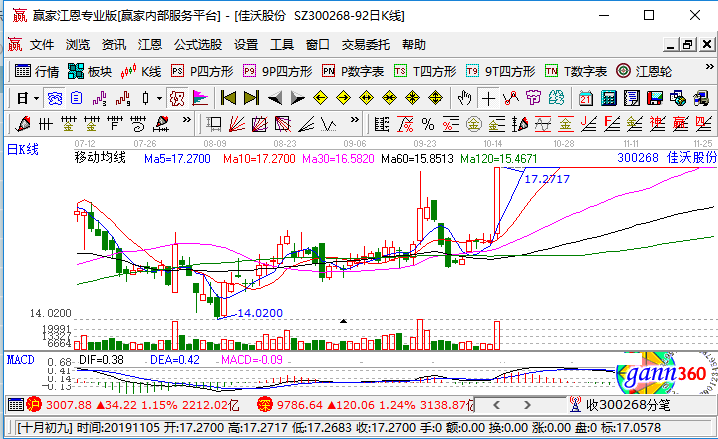Open the 设置 menu
The height and width of the screenshot is (439, 718).
(246, 44)
